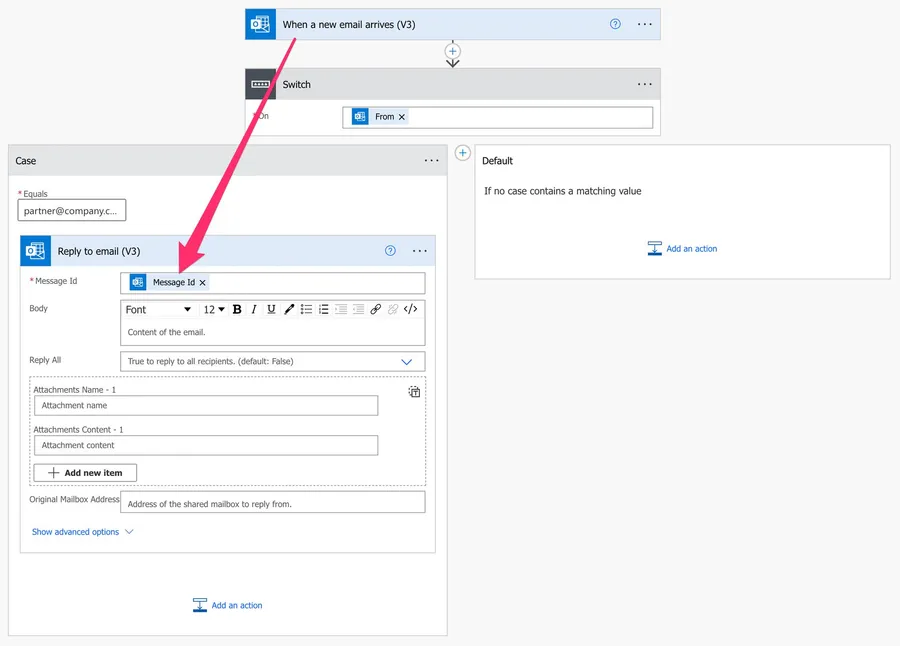Toggle italic formatting in Body editor
This screenshot has width=900, height=646.
point(254,310)
